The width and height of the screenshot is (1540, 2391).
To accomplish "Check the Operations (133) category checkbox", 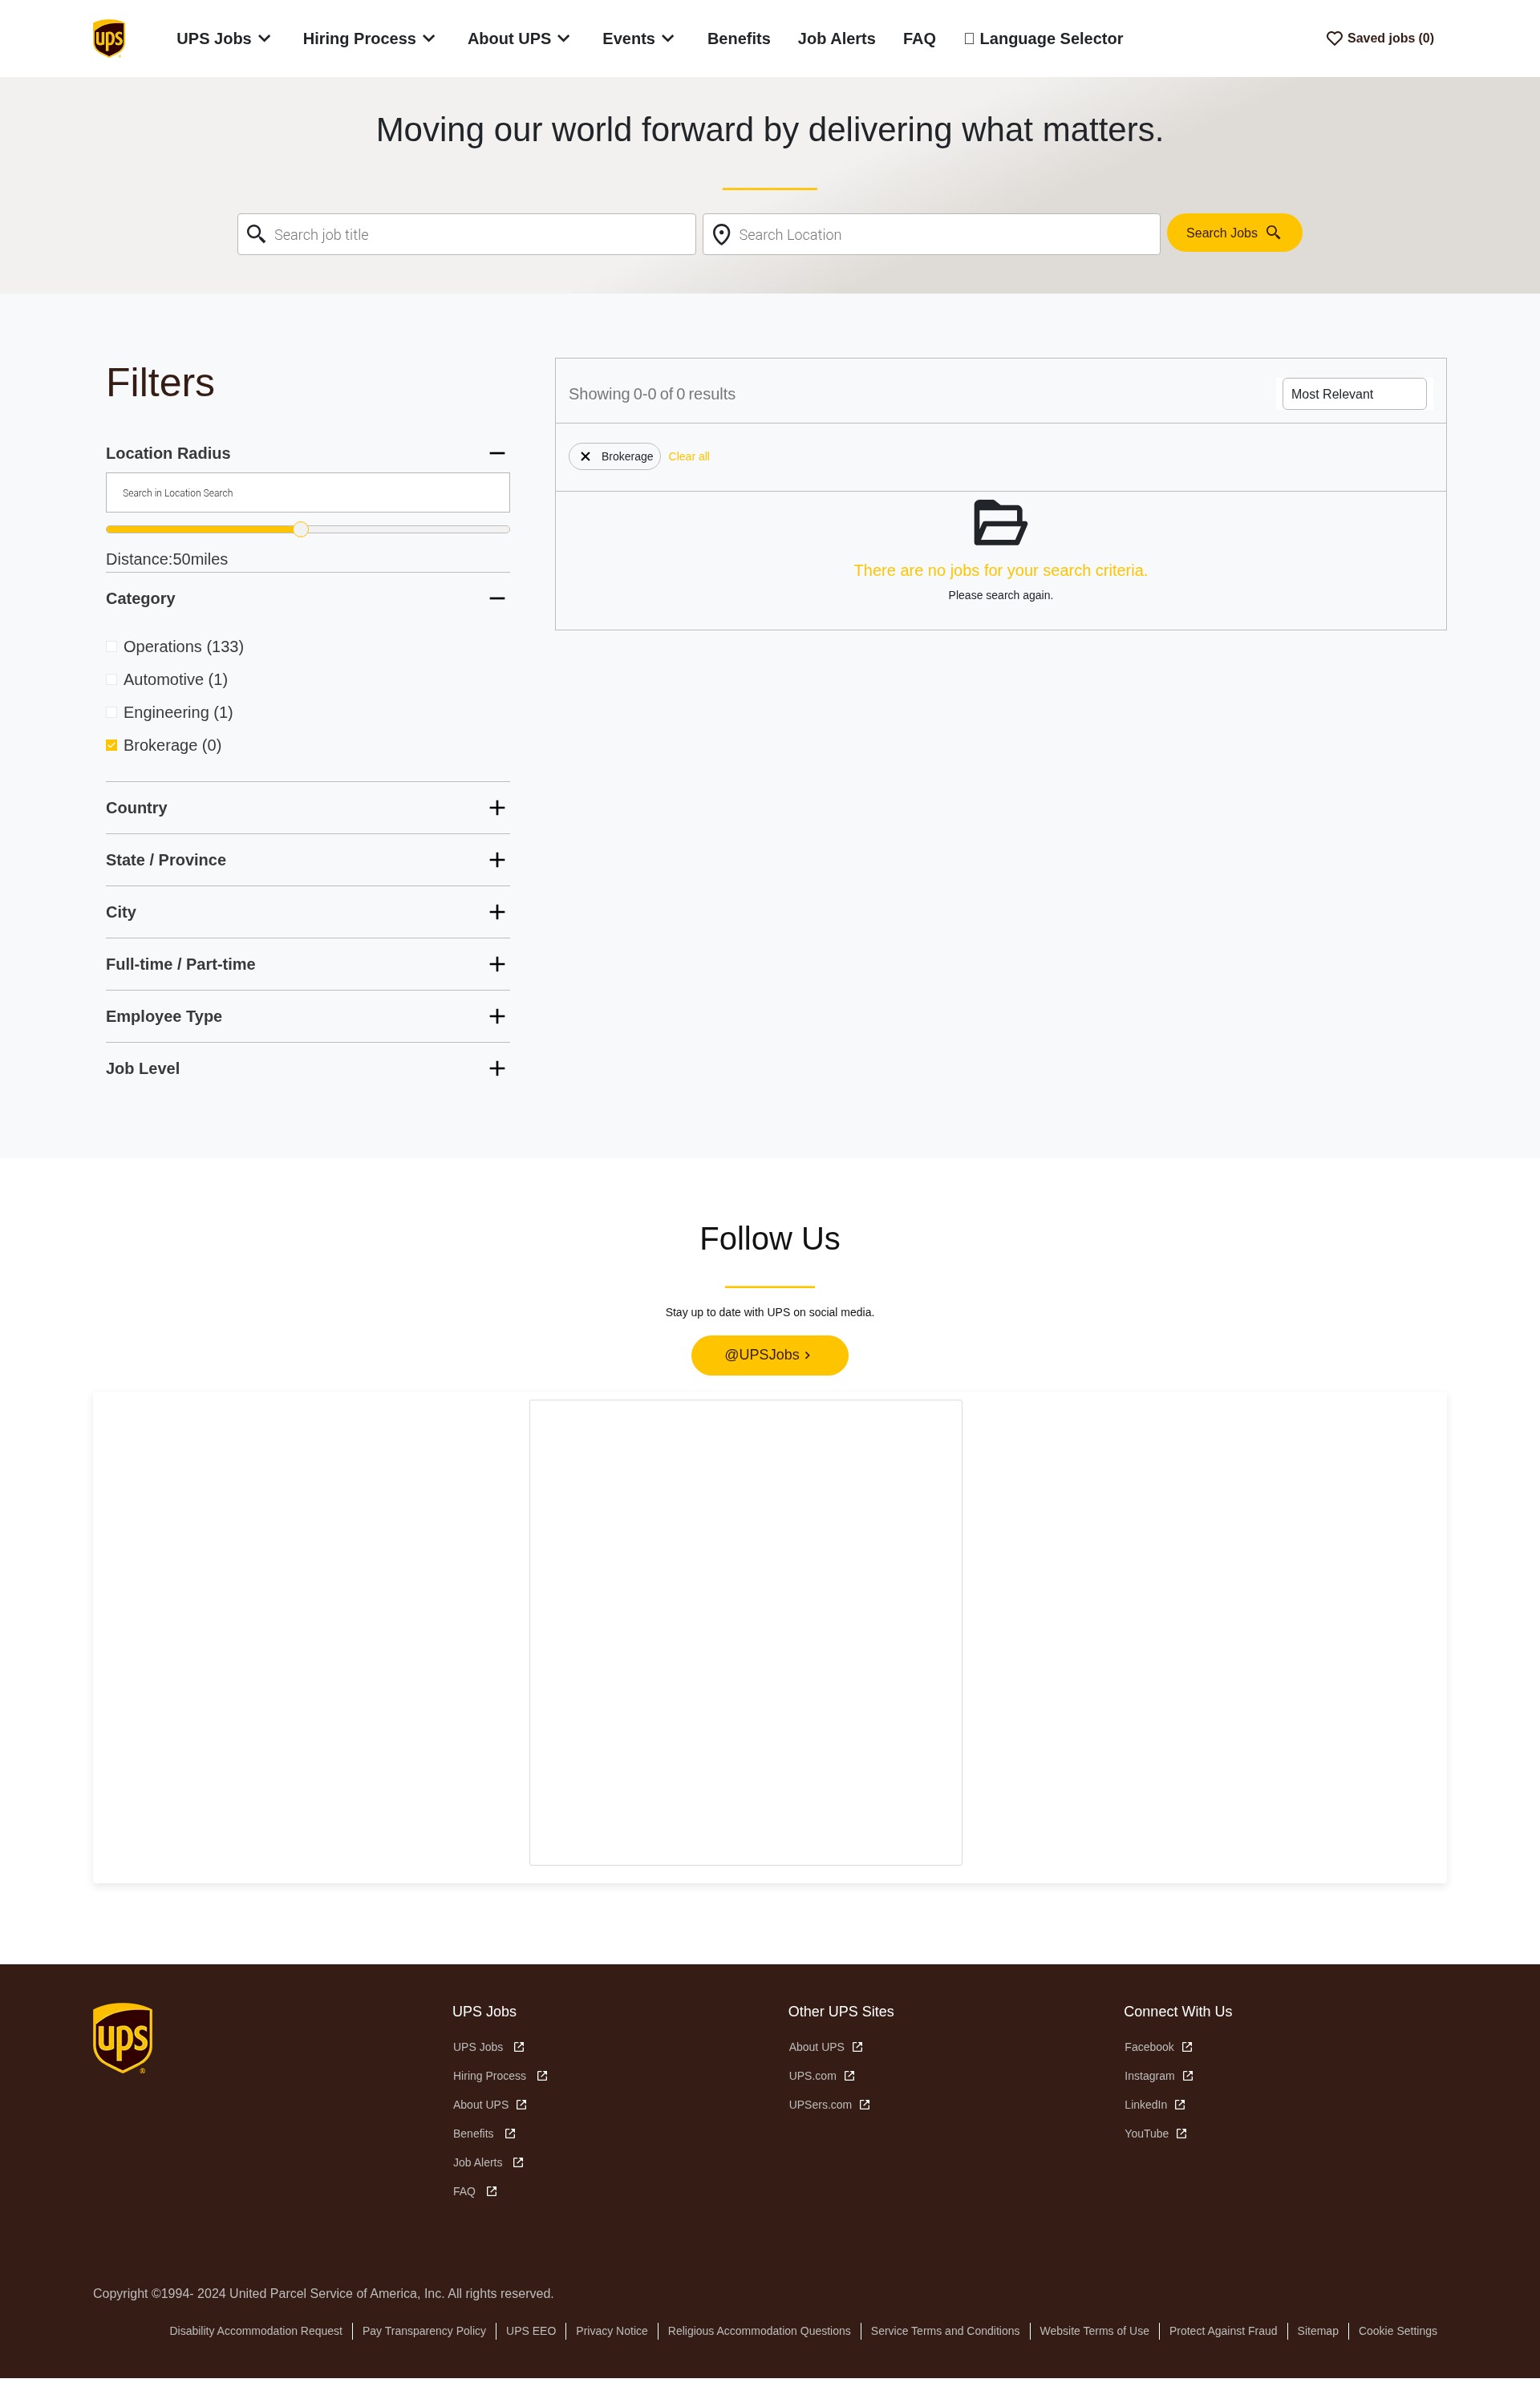I will [112, 647].
